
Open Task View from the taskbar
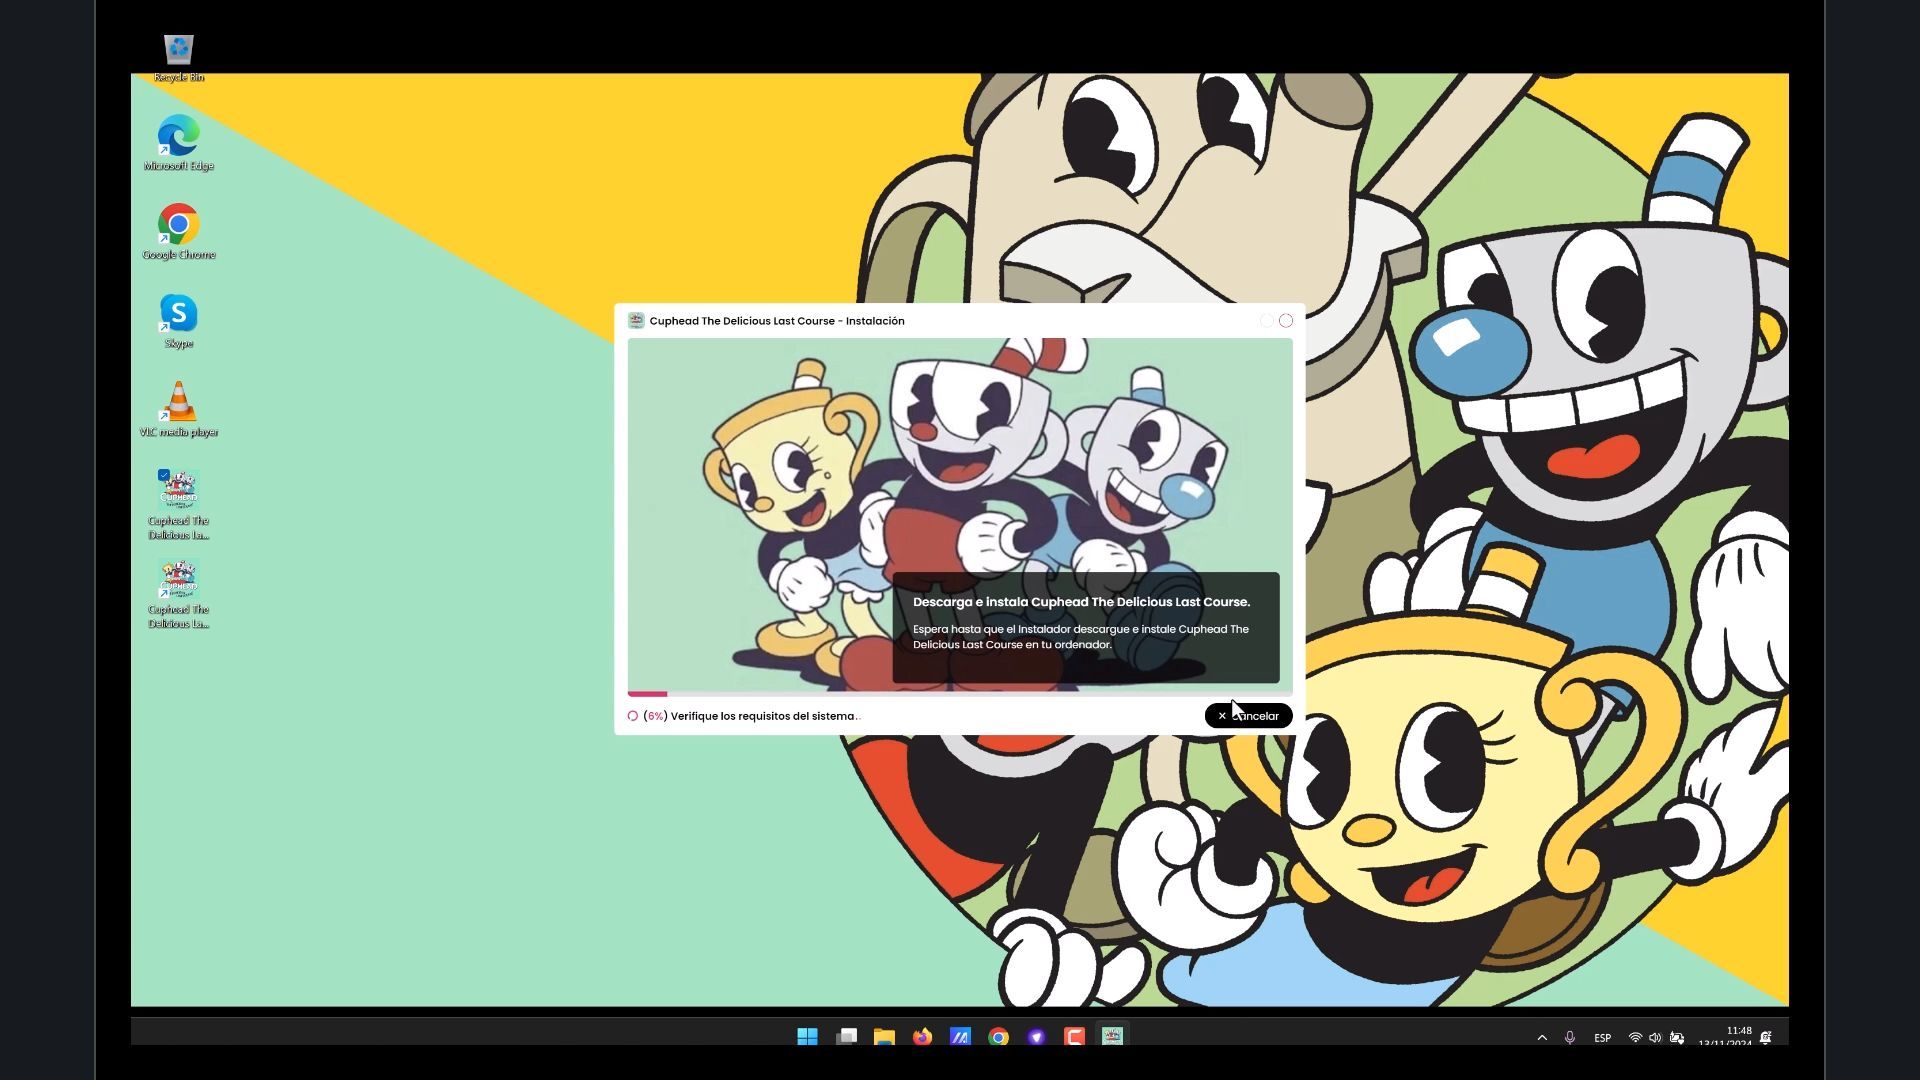[x=846, y=1037]
